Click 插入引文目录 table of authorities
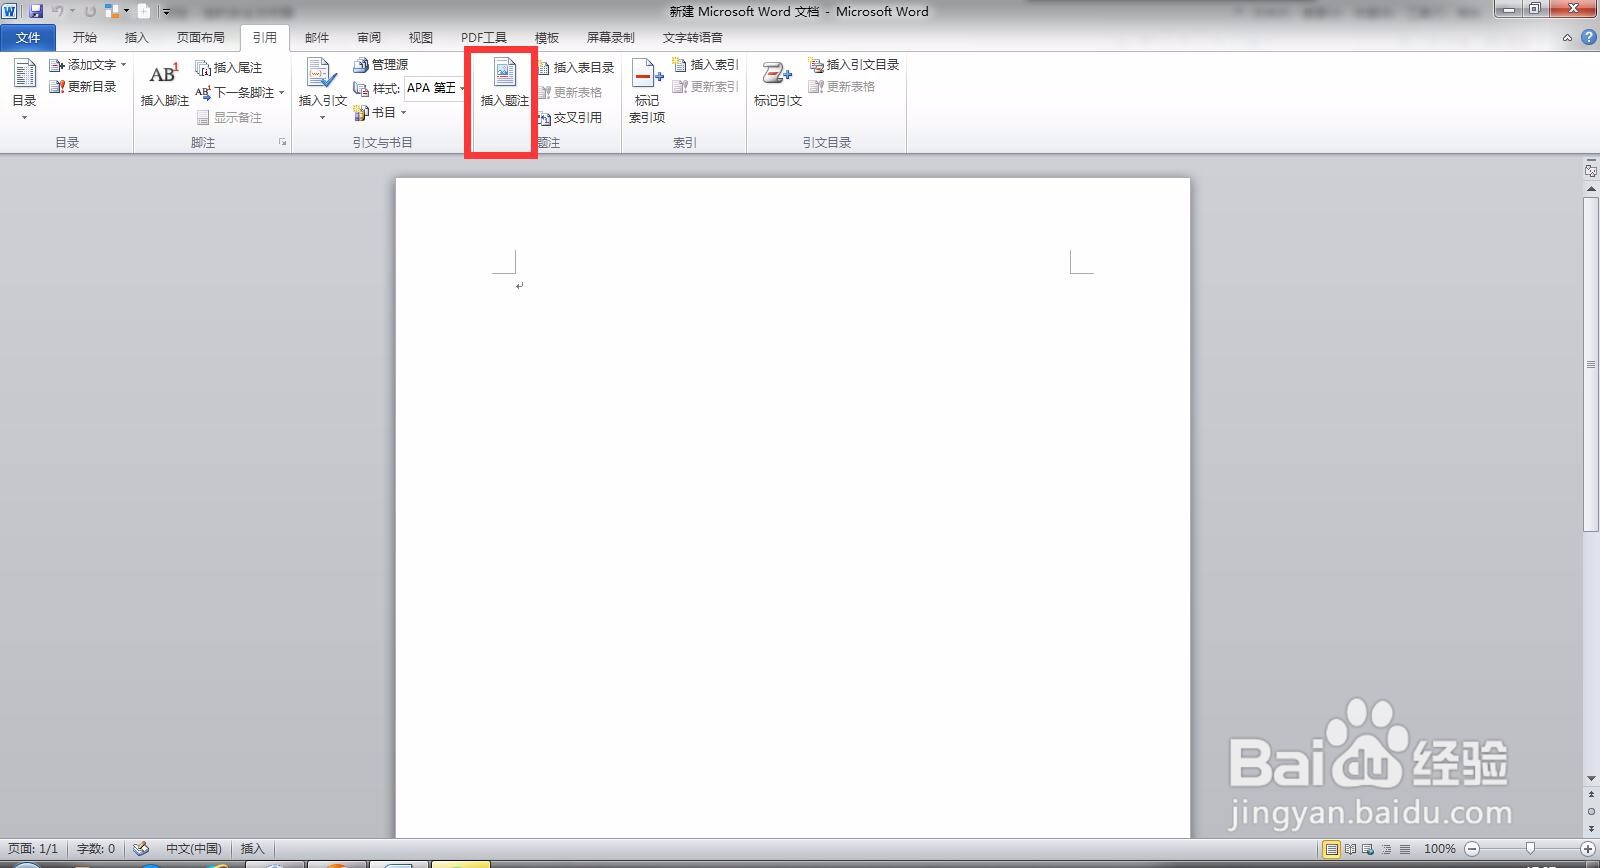The width and height of the screenshot is (1600, 868). click(854, 65)
